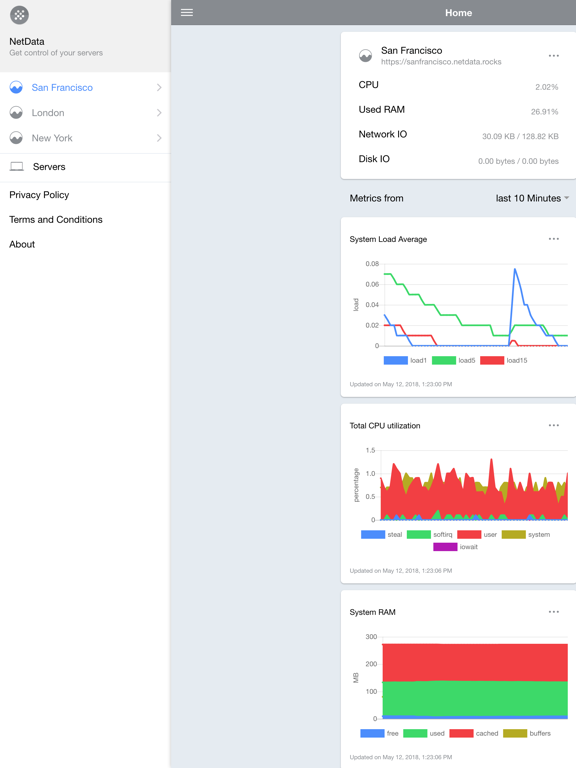576x768 pixels.
Task: Click the Metrics from label
Action: 377,198
